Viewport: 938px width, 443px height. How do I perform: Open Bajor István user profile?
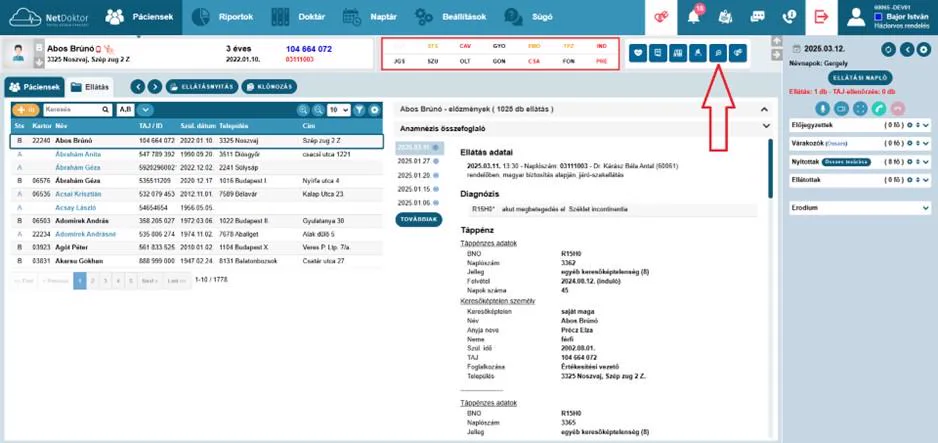coord(888,17)
